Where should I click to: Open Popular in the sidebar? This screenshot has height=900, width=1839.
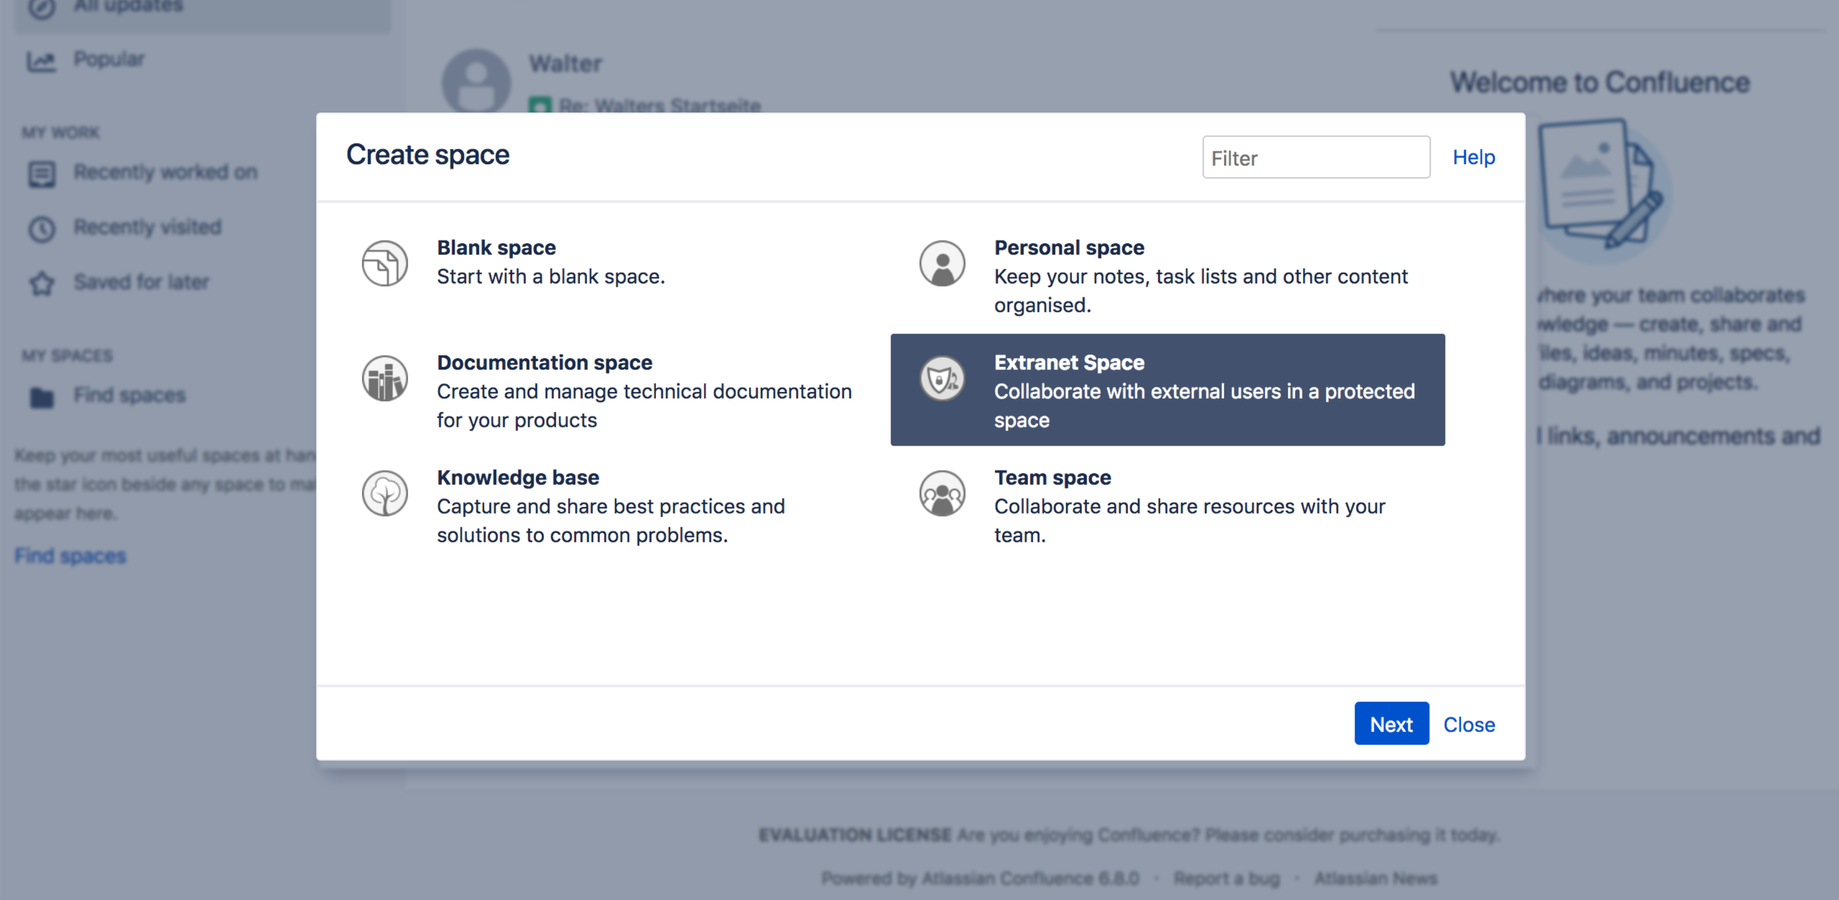click(109, 59)
